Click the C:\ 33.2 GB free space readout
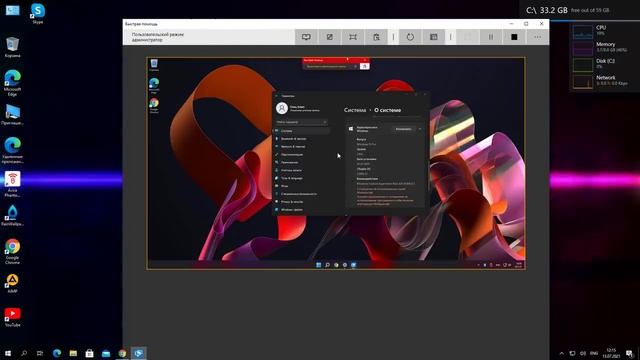This screenshot has width=640, height=360. (x=567, y=10)
